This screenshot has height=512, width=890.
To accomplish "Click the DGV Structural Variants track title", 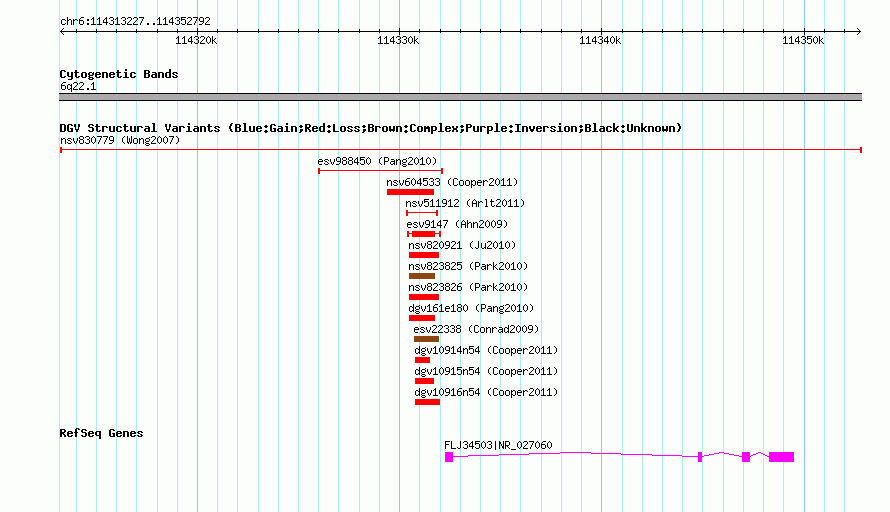I will pos(370,128).
